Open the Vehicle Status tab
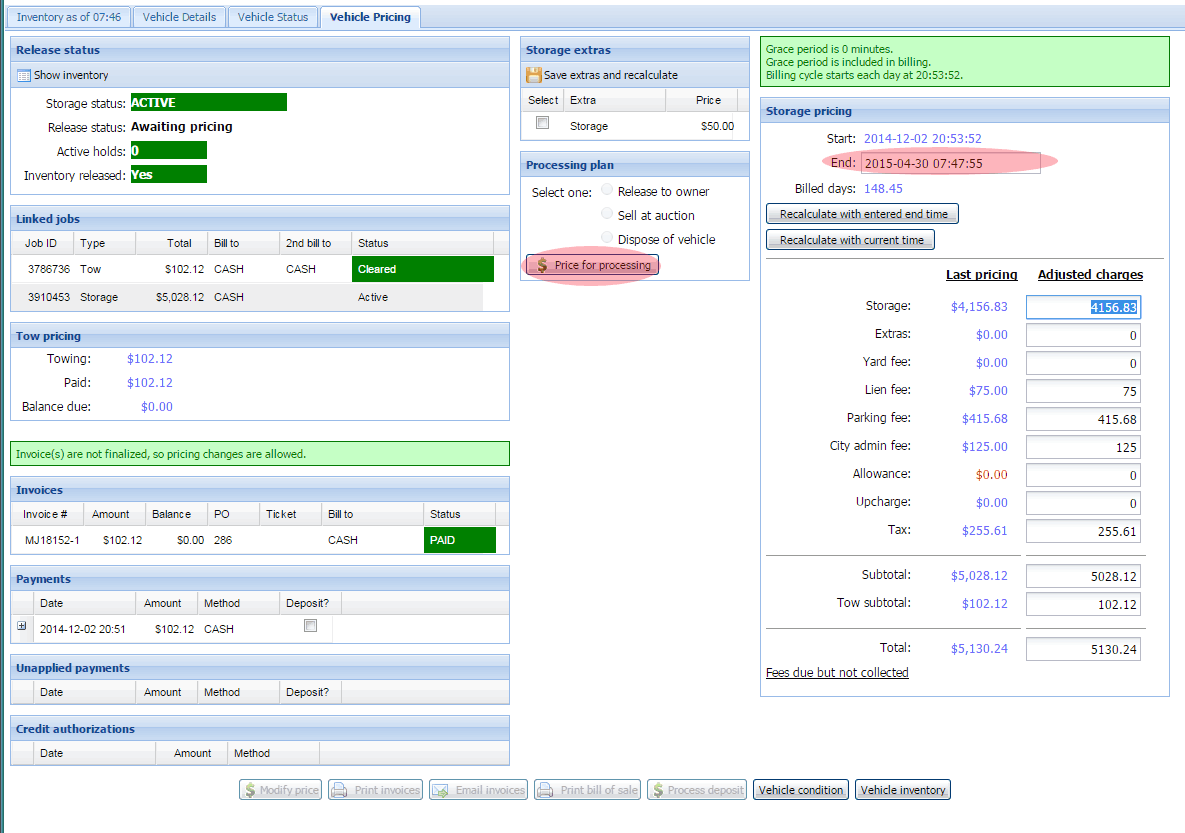 (273, 17)
